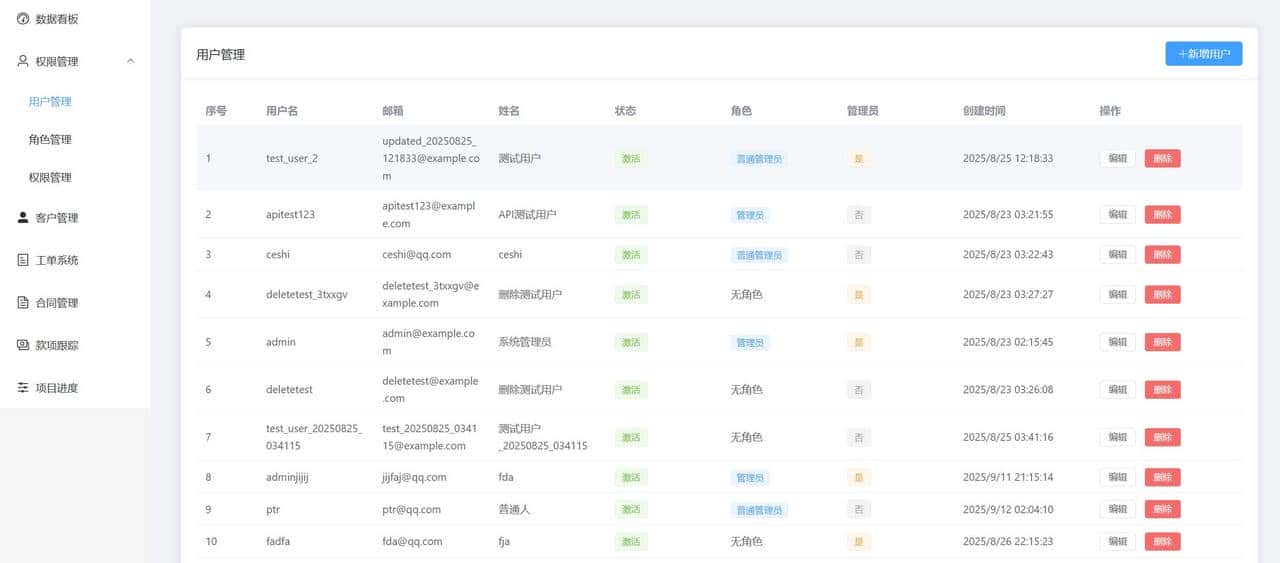Screen dimensions: 1280x563
Task: Click email ptr@qq.com
Action: 412,509
